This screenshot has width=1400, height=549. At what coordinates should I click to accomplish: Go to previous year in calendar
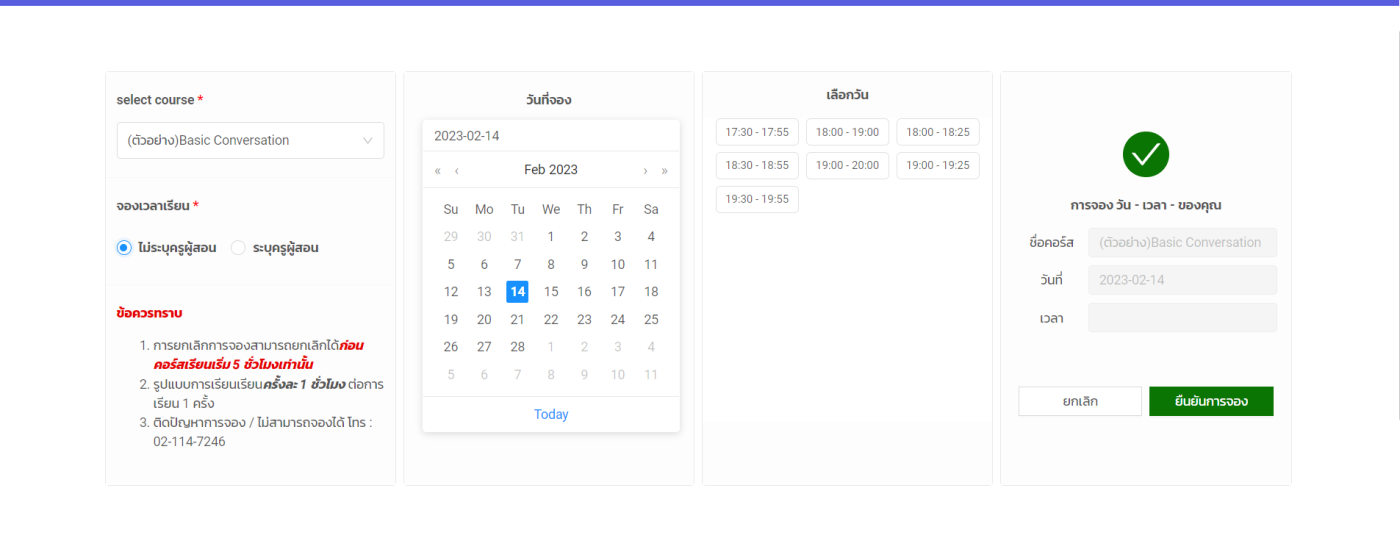click(x=438, y=170)
